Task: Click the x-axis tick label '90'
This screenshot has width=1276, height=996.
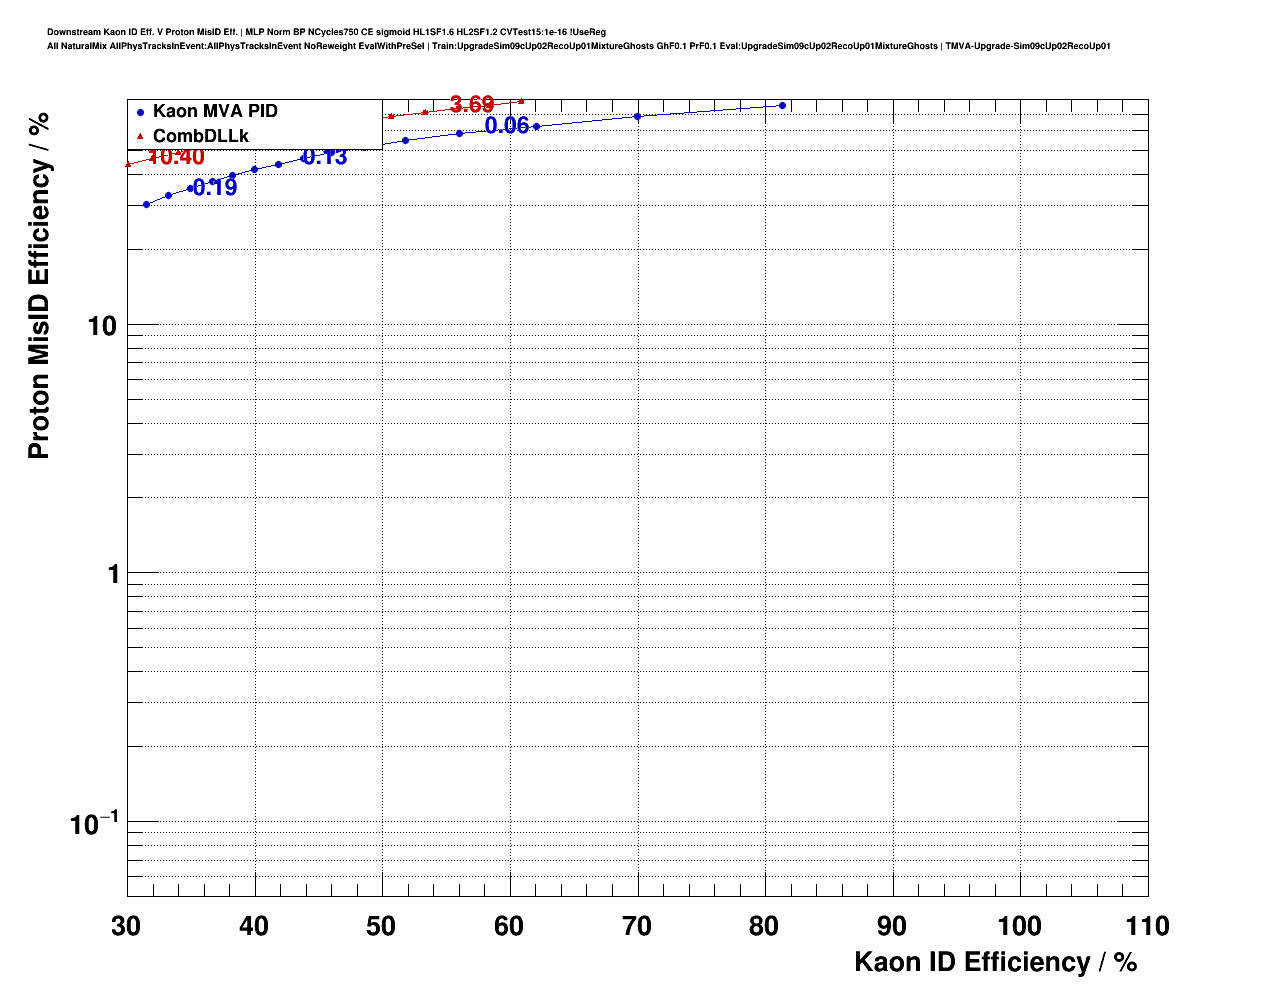Action: (x=892, y=926)
